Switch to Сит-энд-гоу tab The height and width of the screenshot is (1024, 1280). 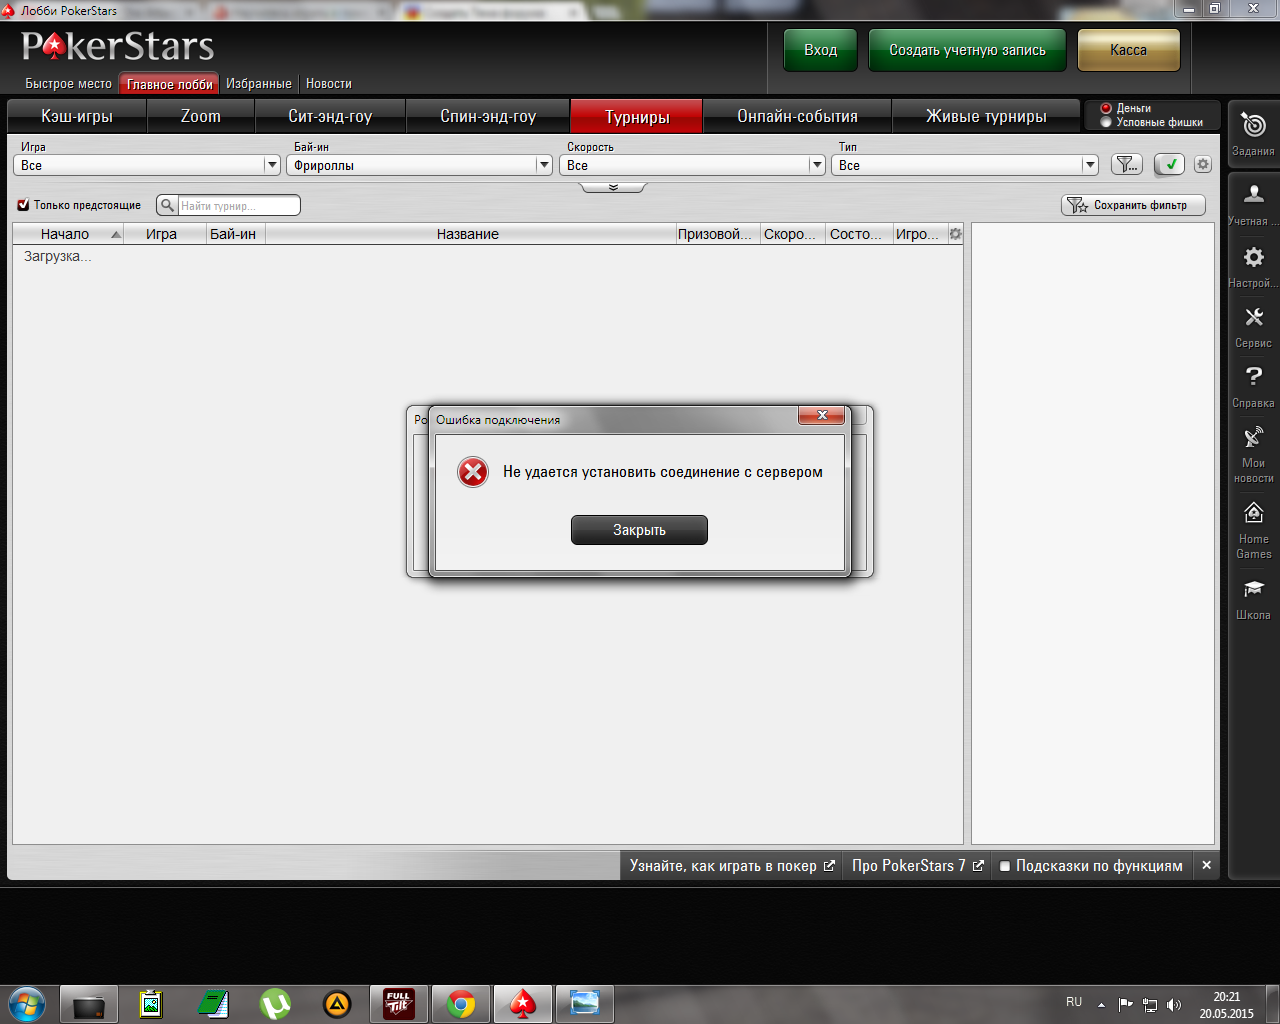click(330, 116)
